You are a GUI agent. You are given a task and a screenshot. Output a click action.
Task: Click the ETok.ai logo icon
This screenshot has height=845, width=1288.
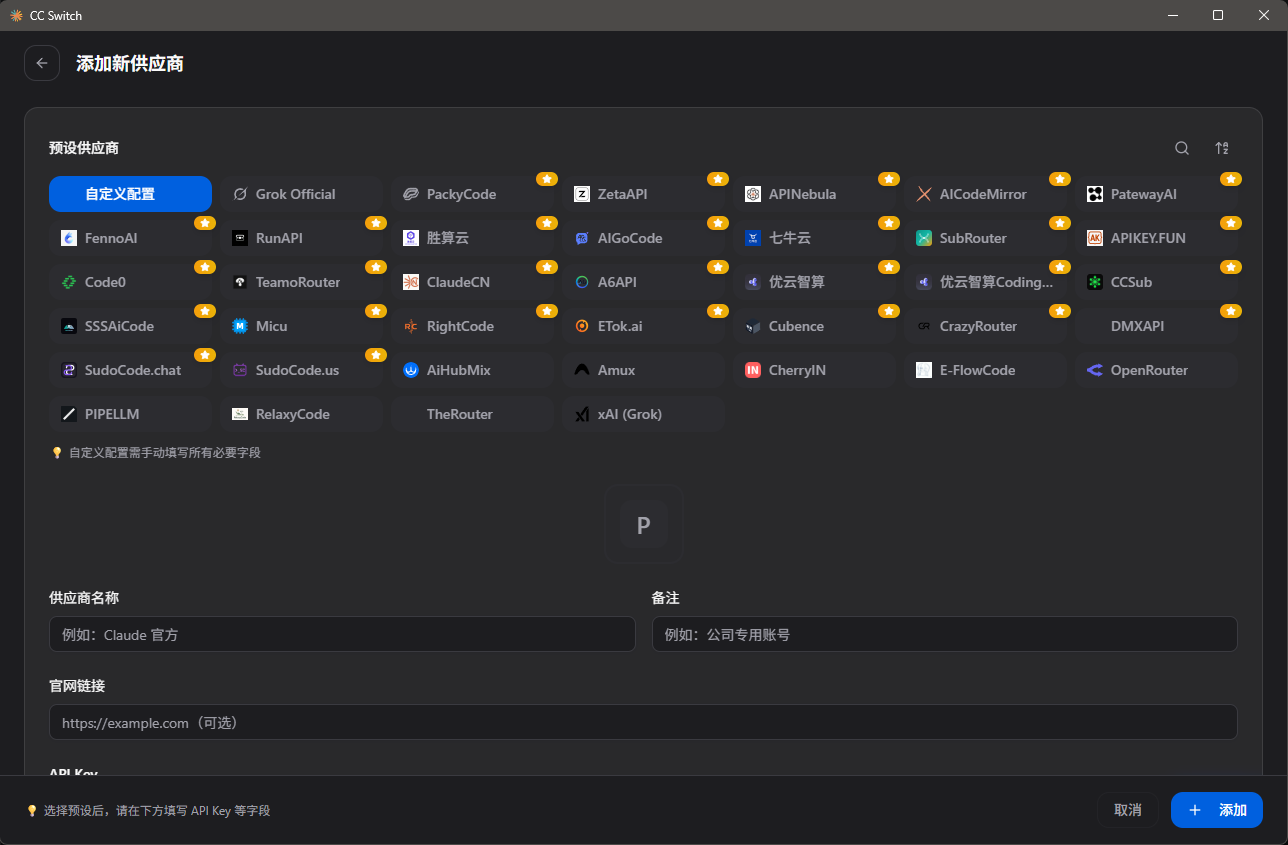pos(582,326)
